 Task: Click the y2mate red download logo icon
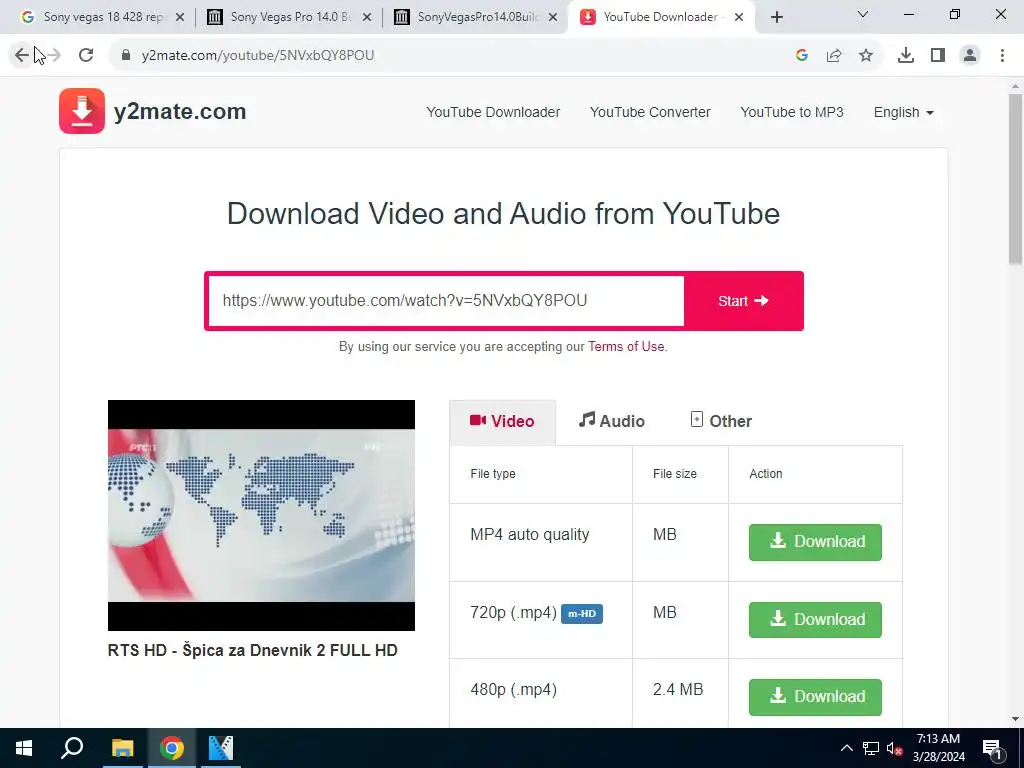[82, 111]
